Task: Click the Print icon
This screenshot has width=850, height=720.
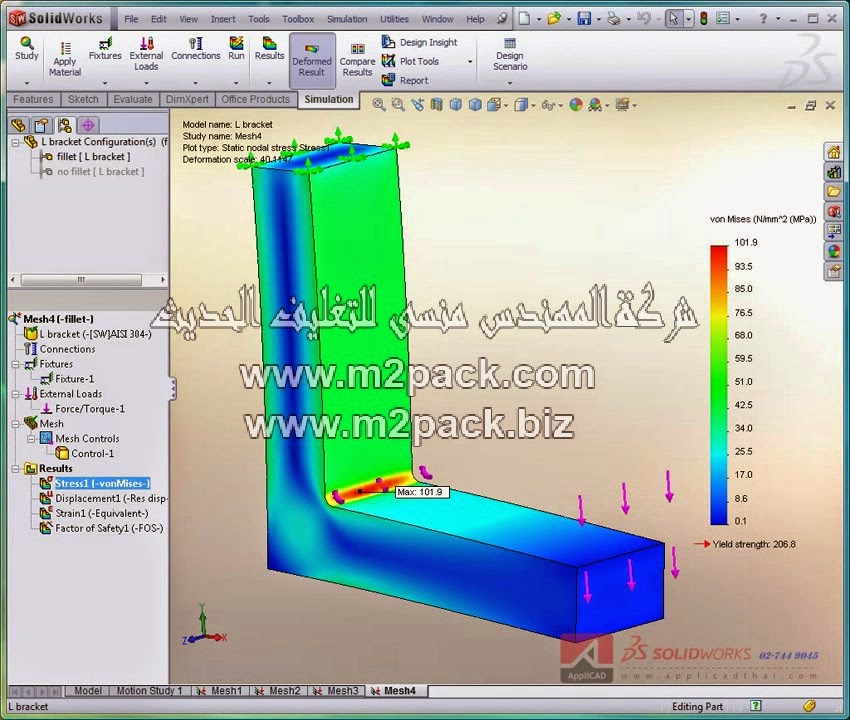Action: [614, 18]
